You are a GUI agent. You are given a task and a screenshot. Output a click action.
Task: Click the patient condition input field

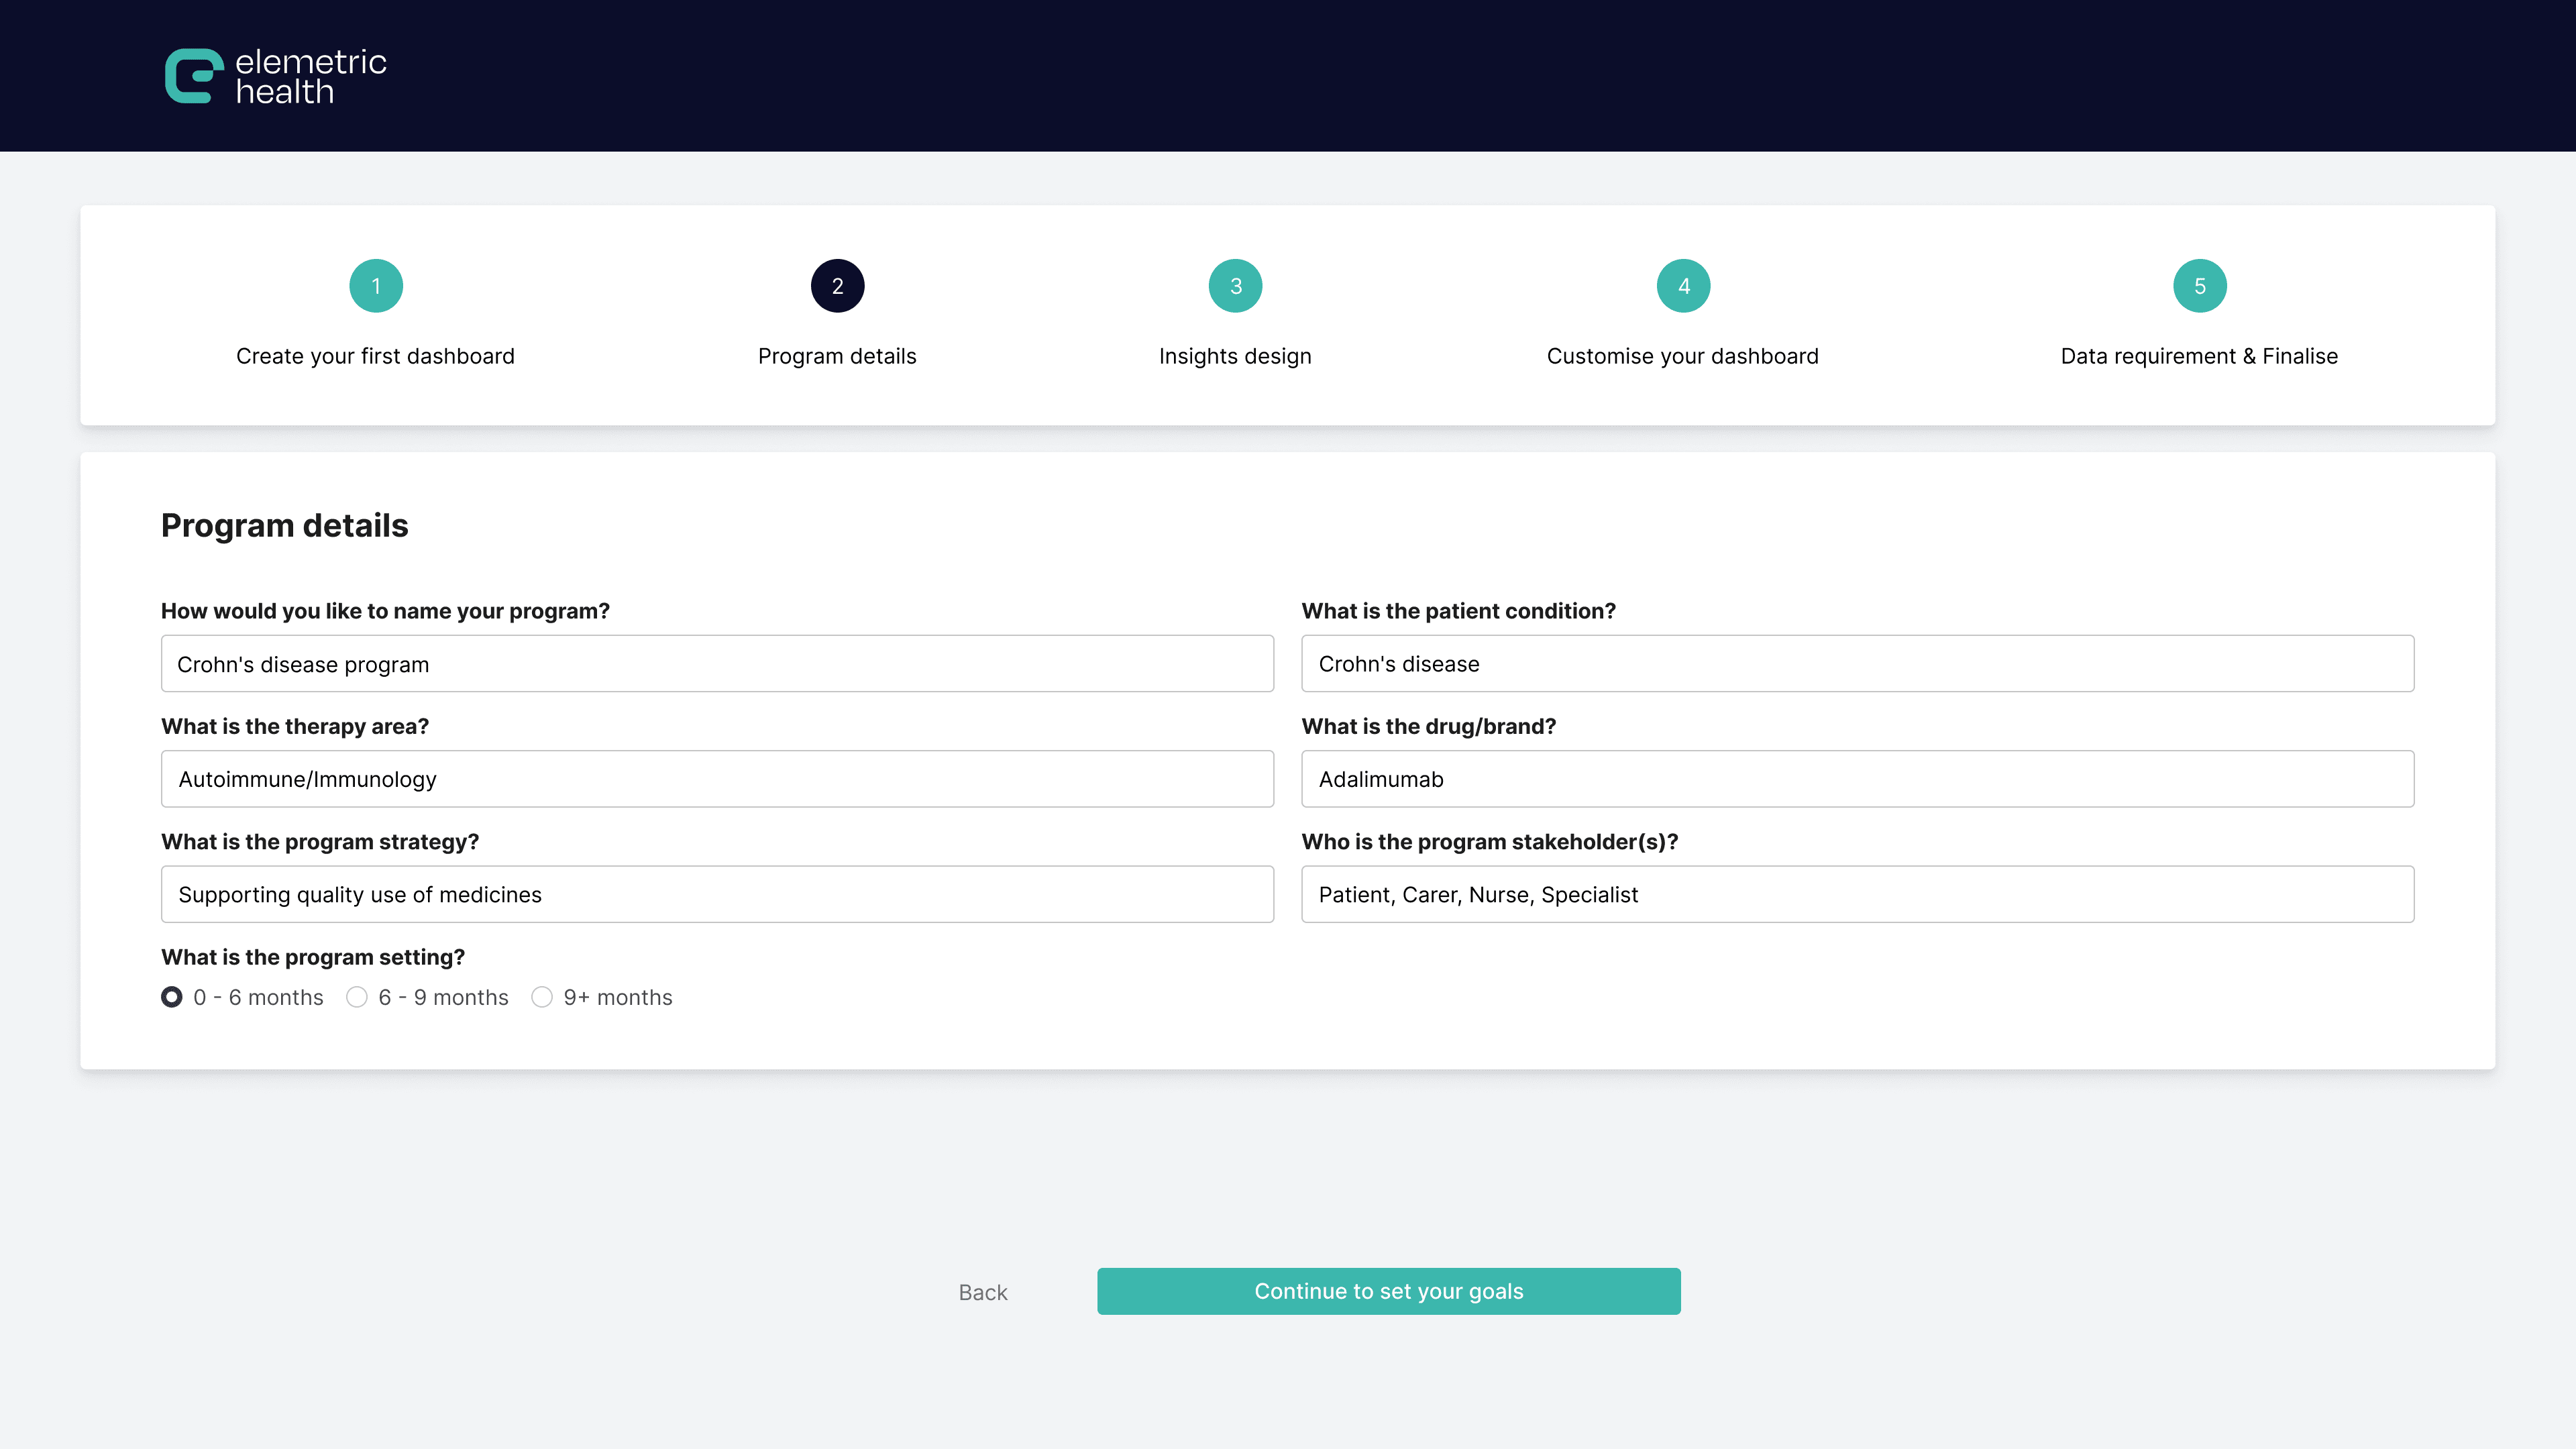click(1857, 664)
